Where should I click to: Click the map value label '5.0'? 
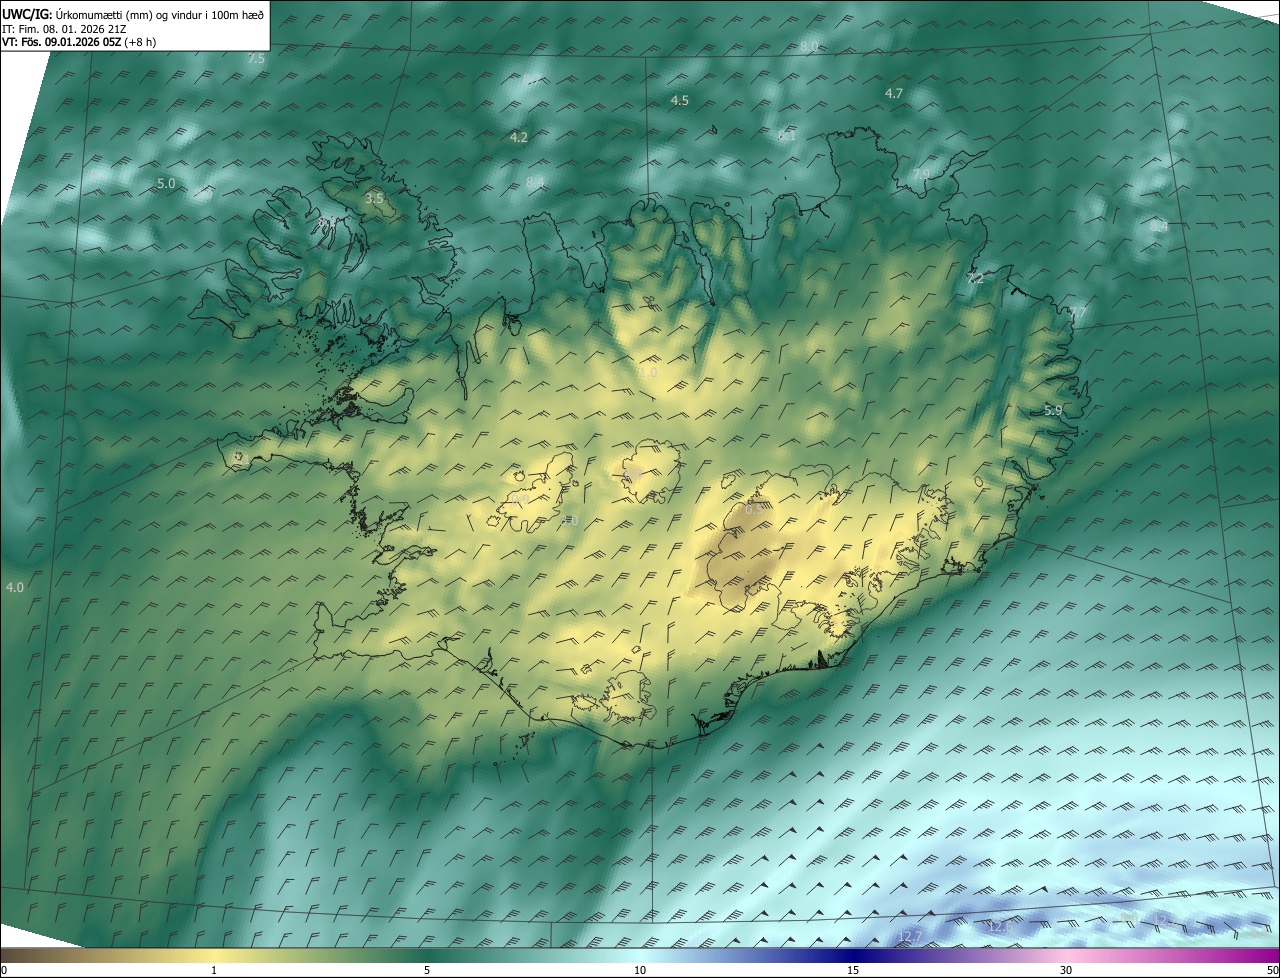point(166,183)
